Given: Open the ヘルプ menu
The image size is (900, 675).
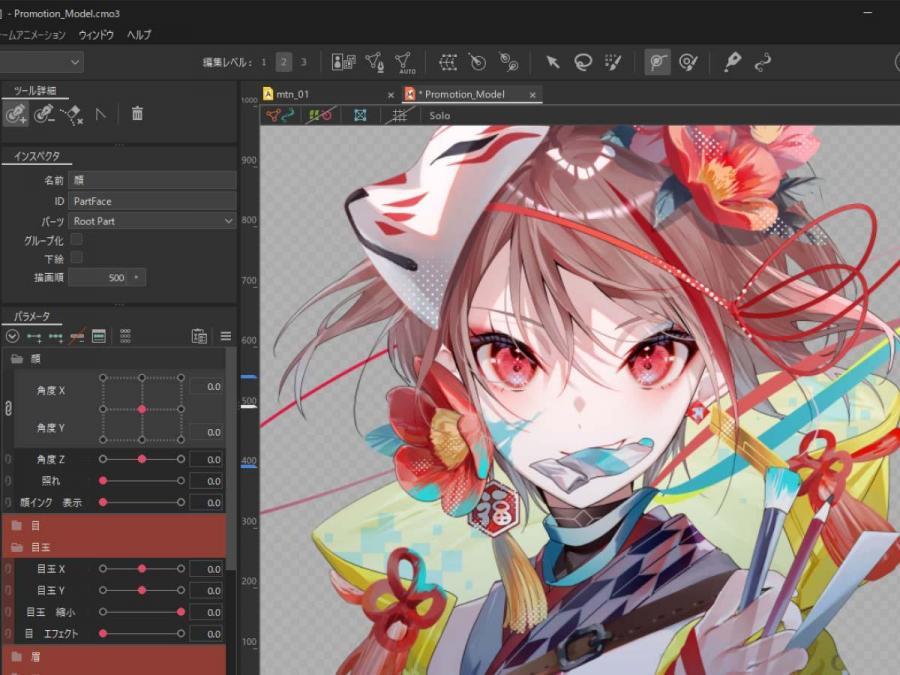Looking at the screenshot, I should (139, 35).
